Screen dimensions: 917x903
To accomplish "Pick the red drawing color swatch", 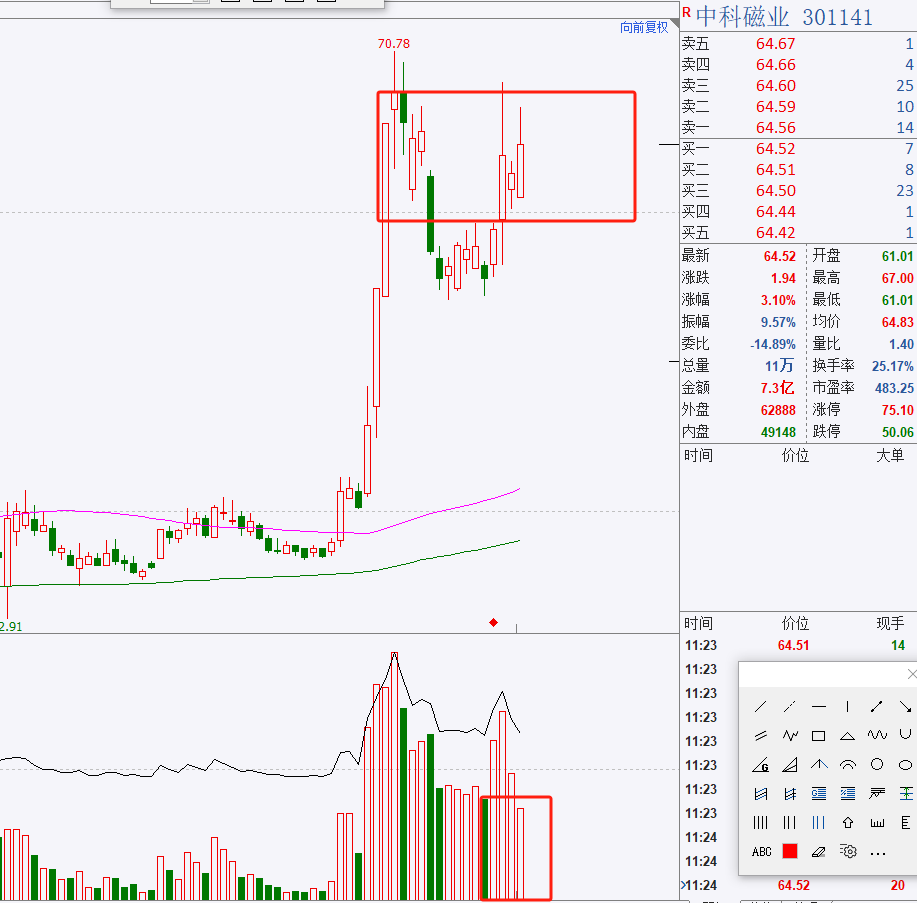I will click(790, 852).
